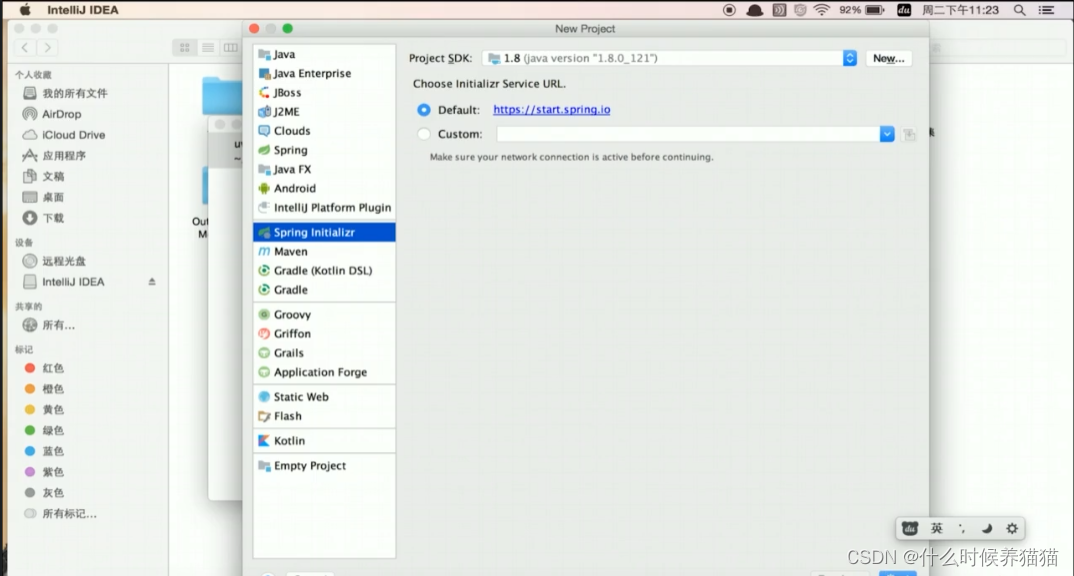Select Default Initializr URL radio button
The height and width of the screenshot is (576, 1074).
point(424,110)
